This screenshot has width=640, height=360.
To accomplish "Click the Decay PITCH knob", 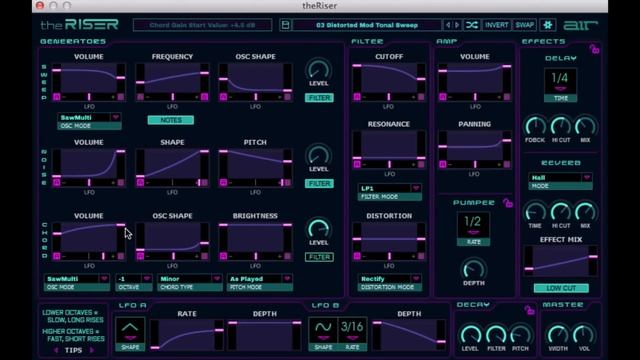I will 520,334.
